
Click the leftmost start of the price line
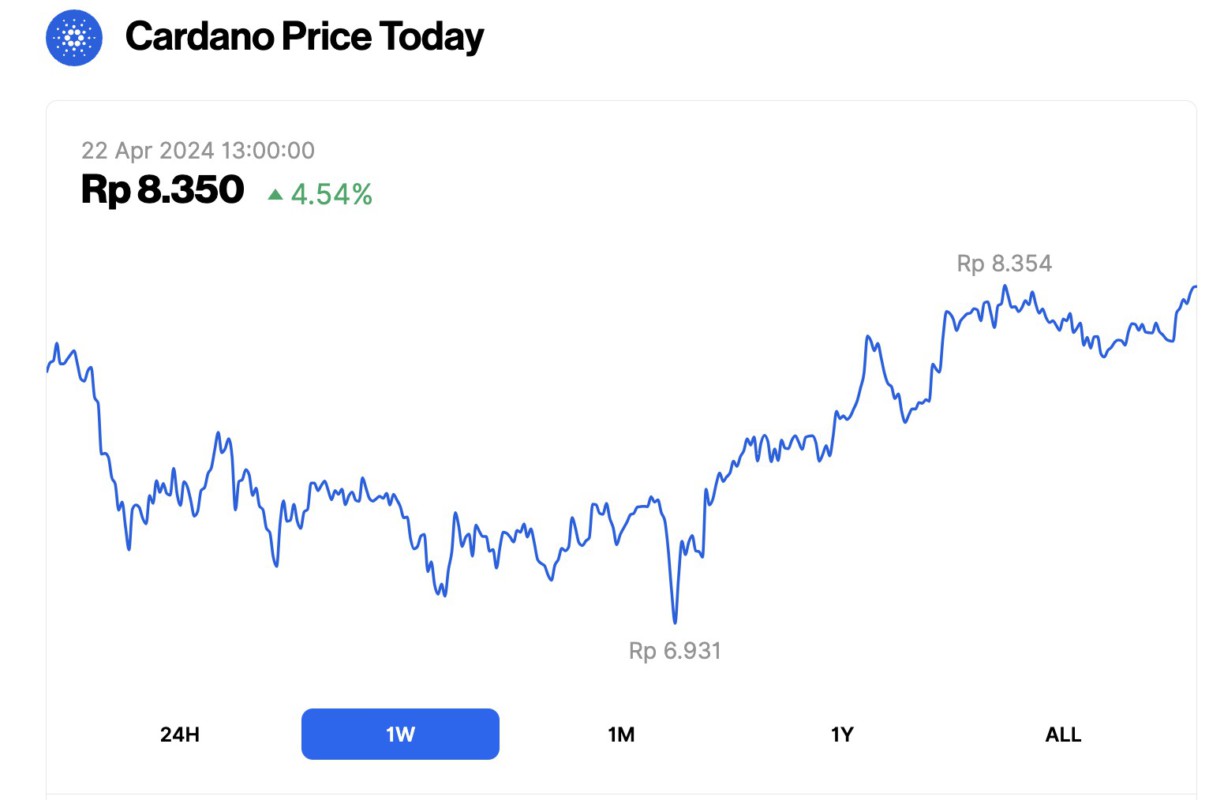coord(48,370)
